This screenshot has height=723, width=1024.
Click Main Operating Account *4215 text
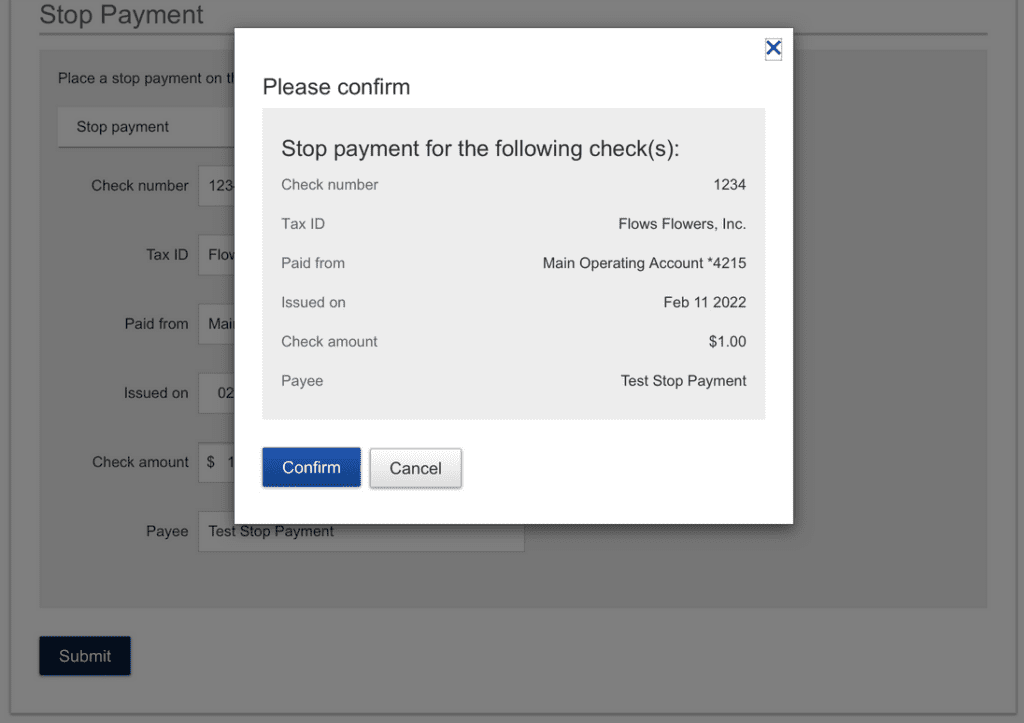point(644,263)
